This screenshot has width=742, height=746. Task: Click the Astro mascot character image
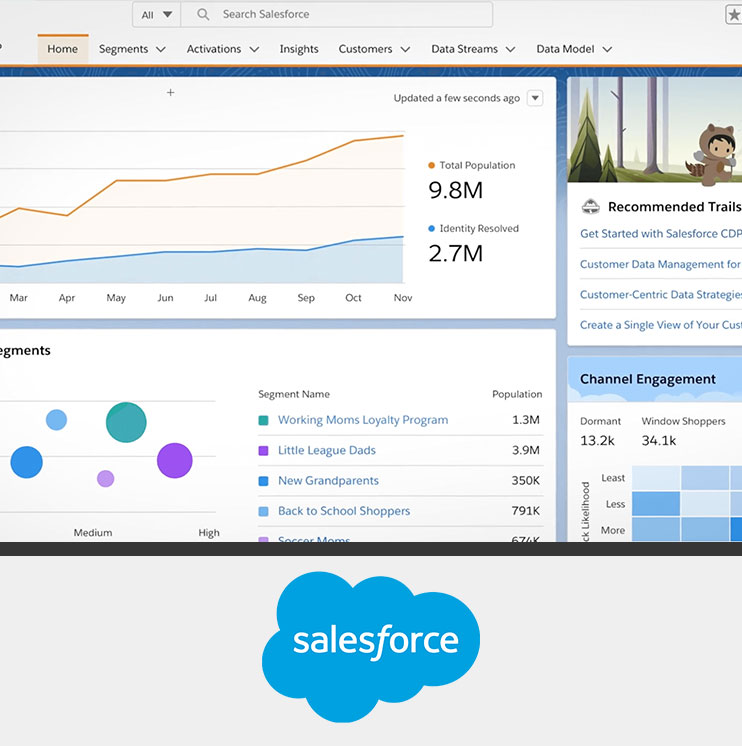[x=717, y=154]
